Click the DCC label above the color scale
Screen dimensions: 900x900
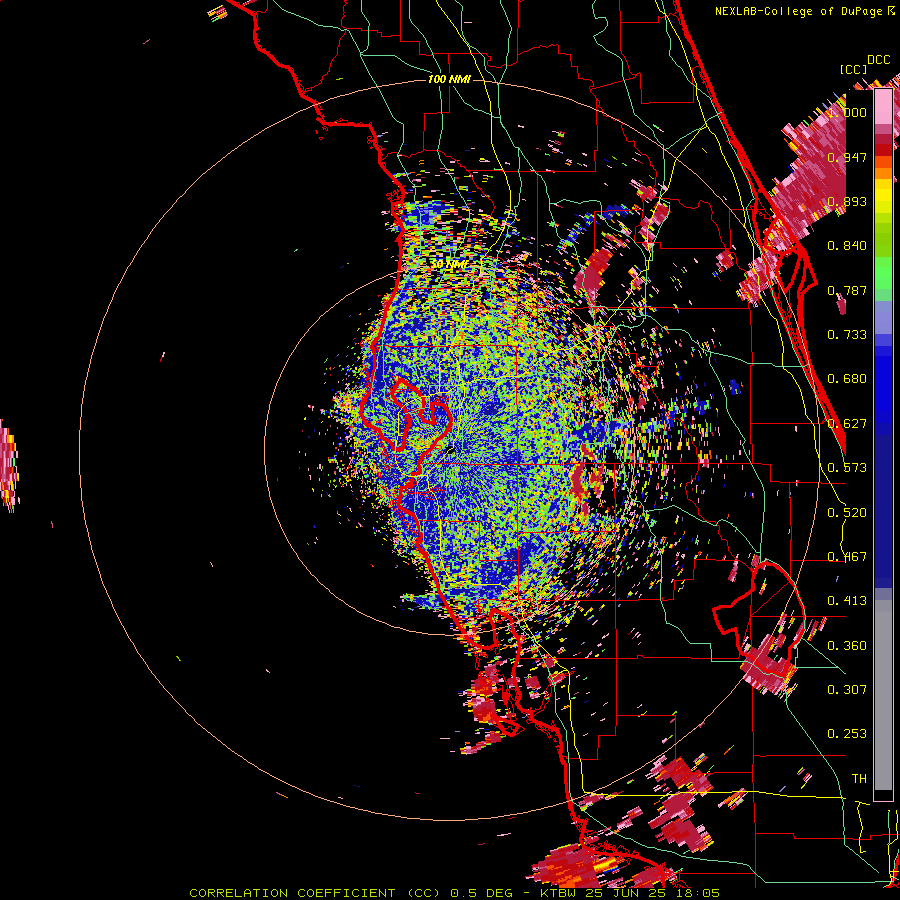[x=879, y=60]
